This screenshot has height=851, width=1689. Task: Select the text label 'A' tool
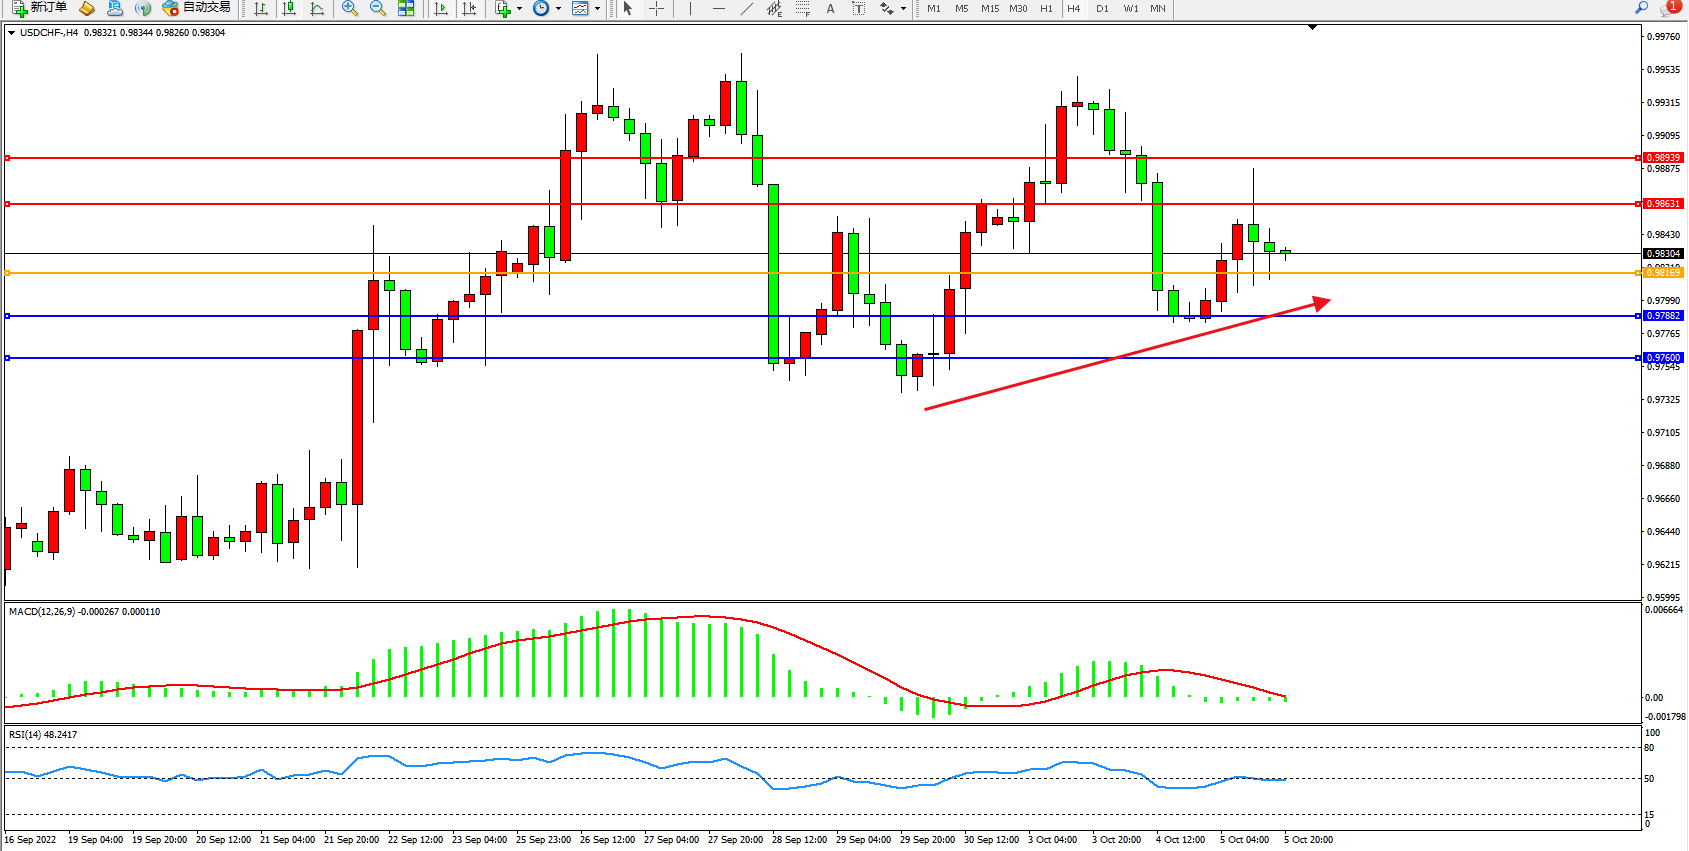[830, 9]
